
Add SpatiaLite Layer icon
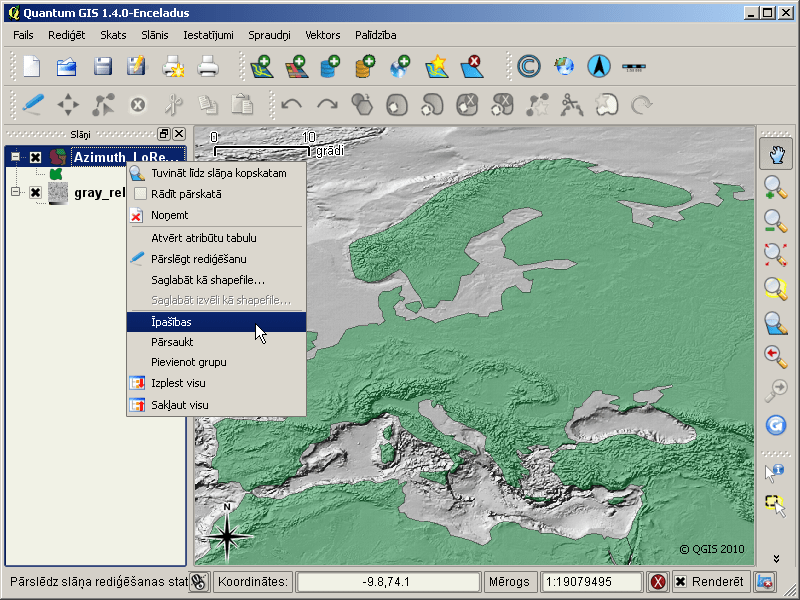pyautogui.click(x=365, y=67)
